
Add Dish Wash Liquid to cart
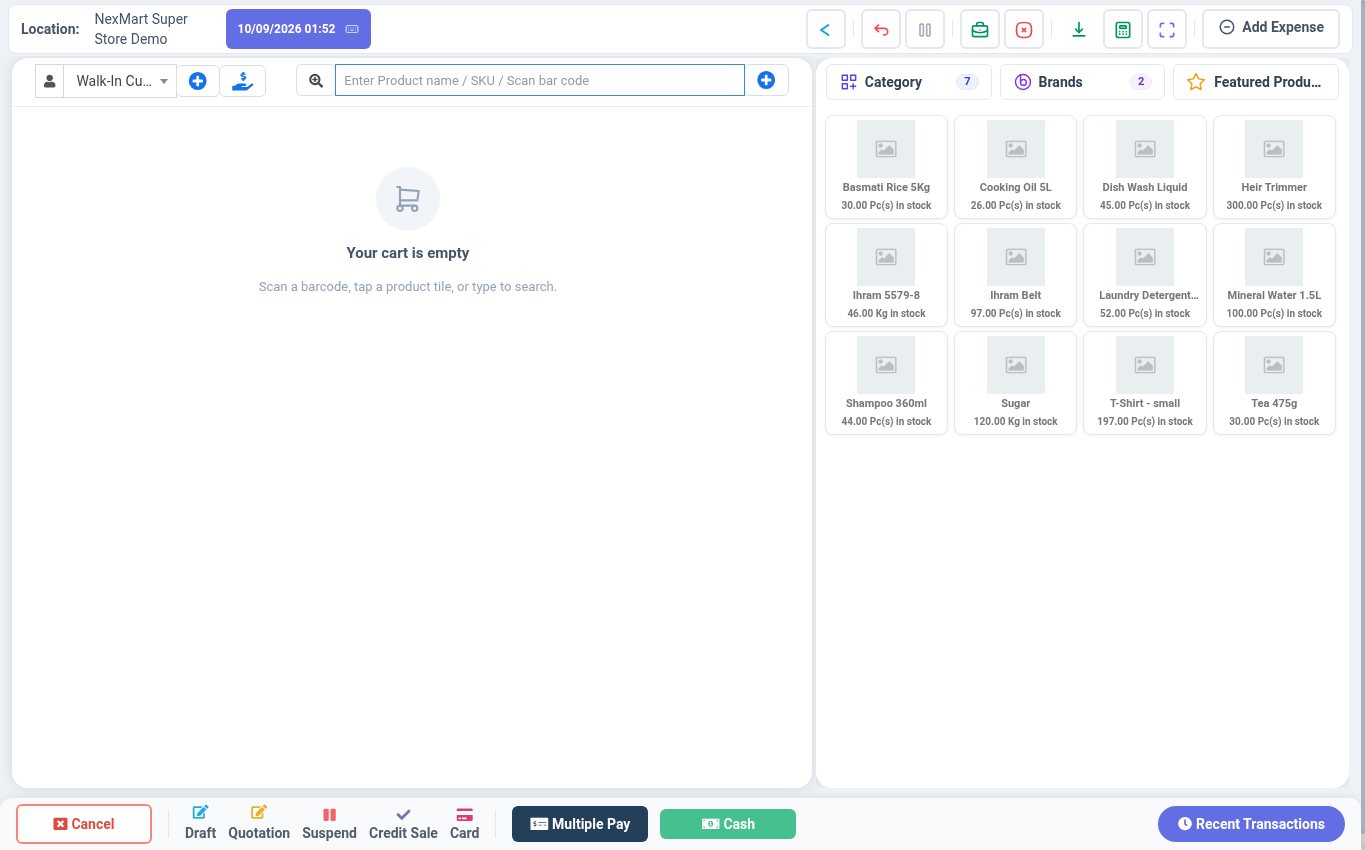pyautogui.click(x=1145, y=166)
